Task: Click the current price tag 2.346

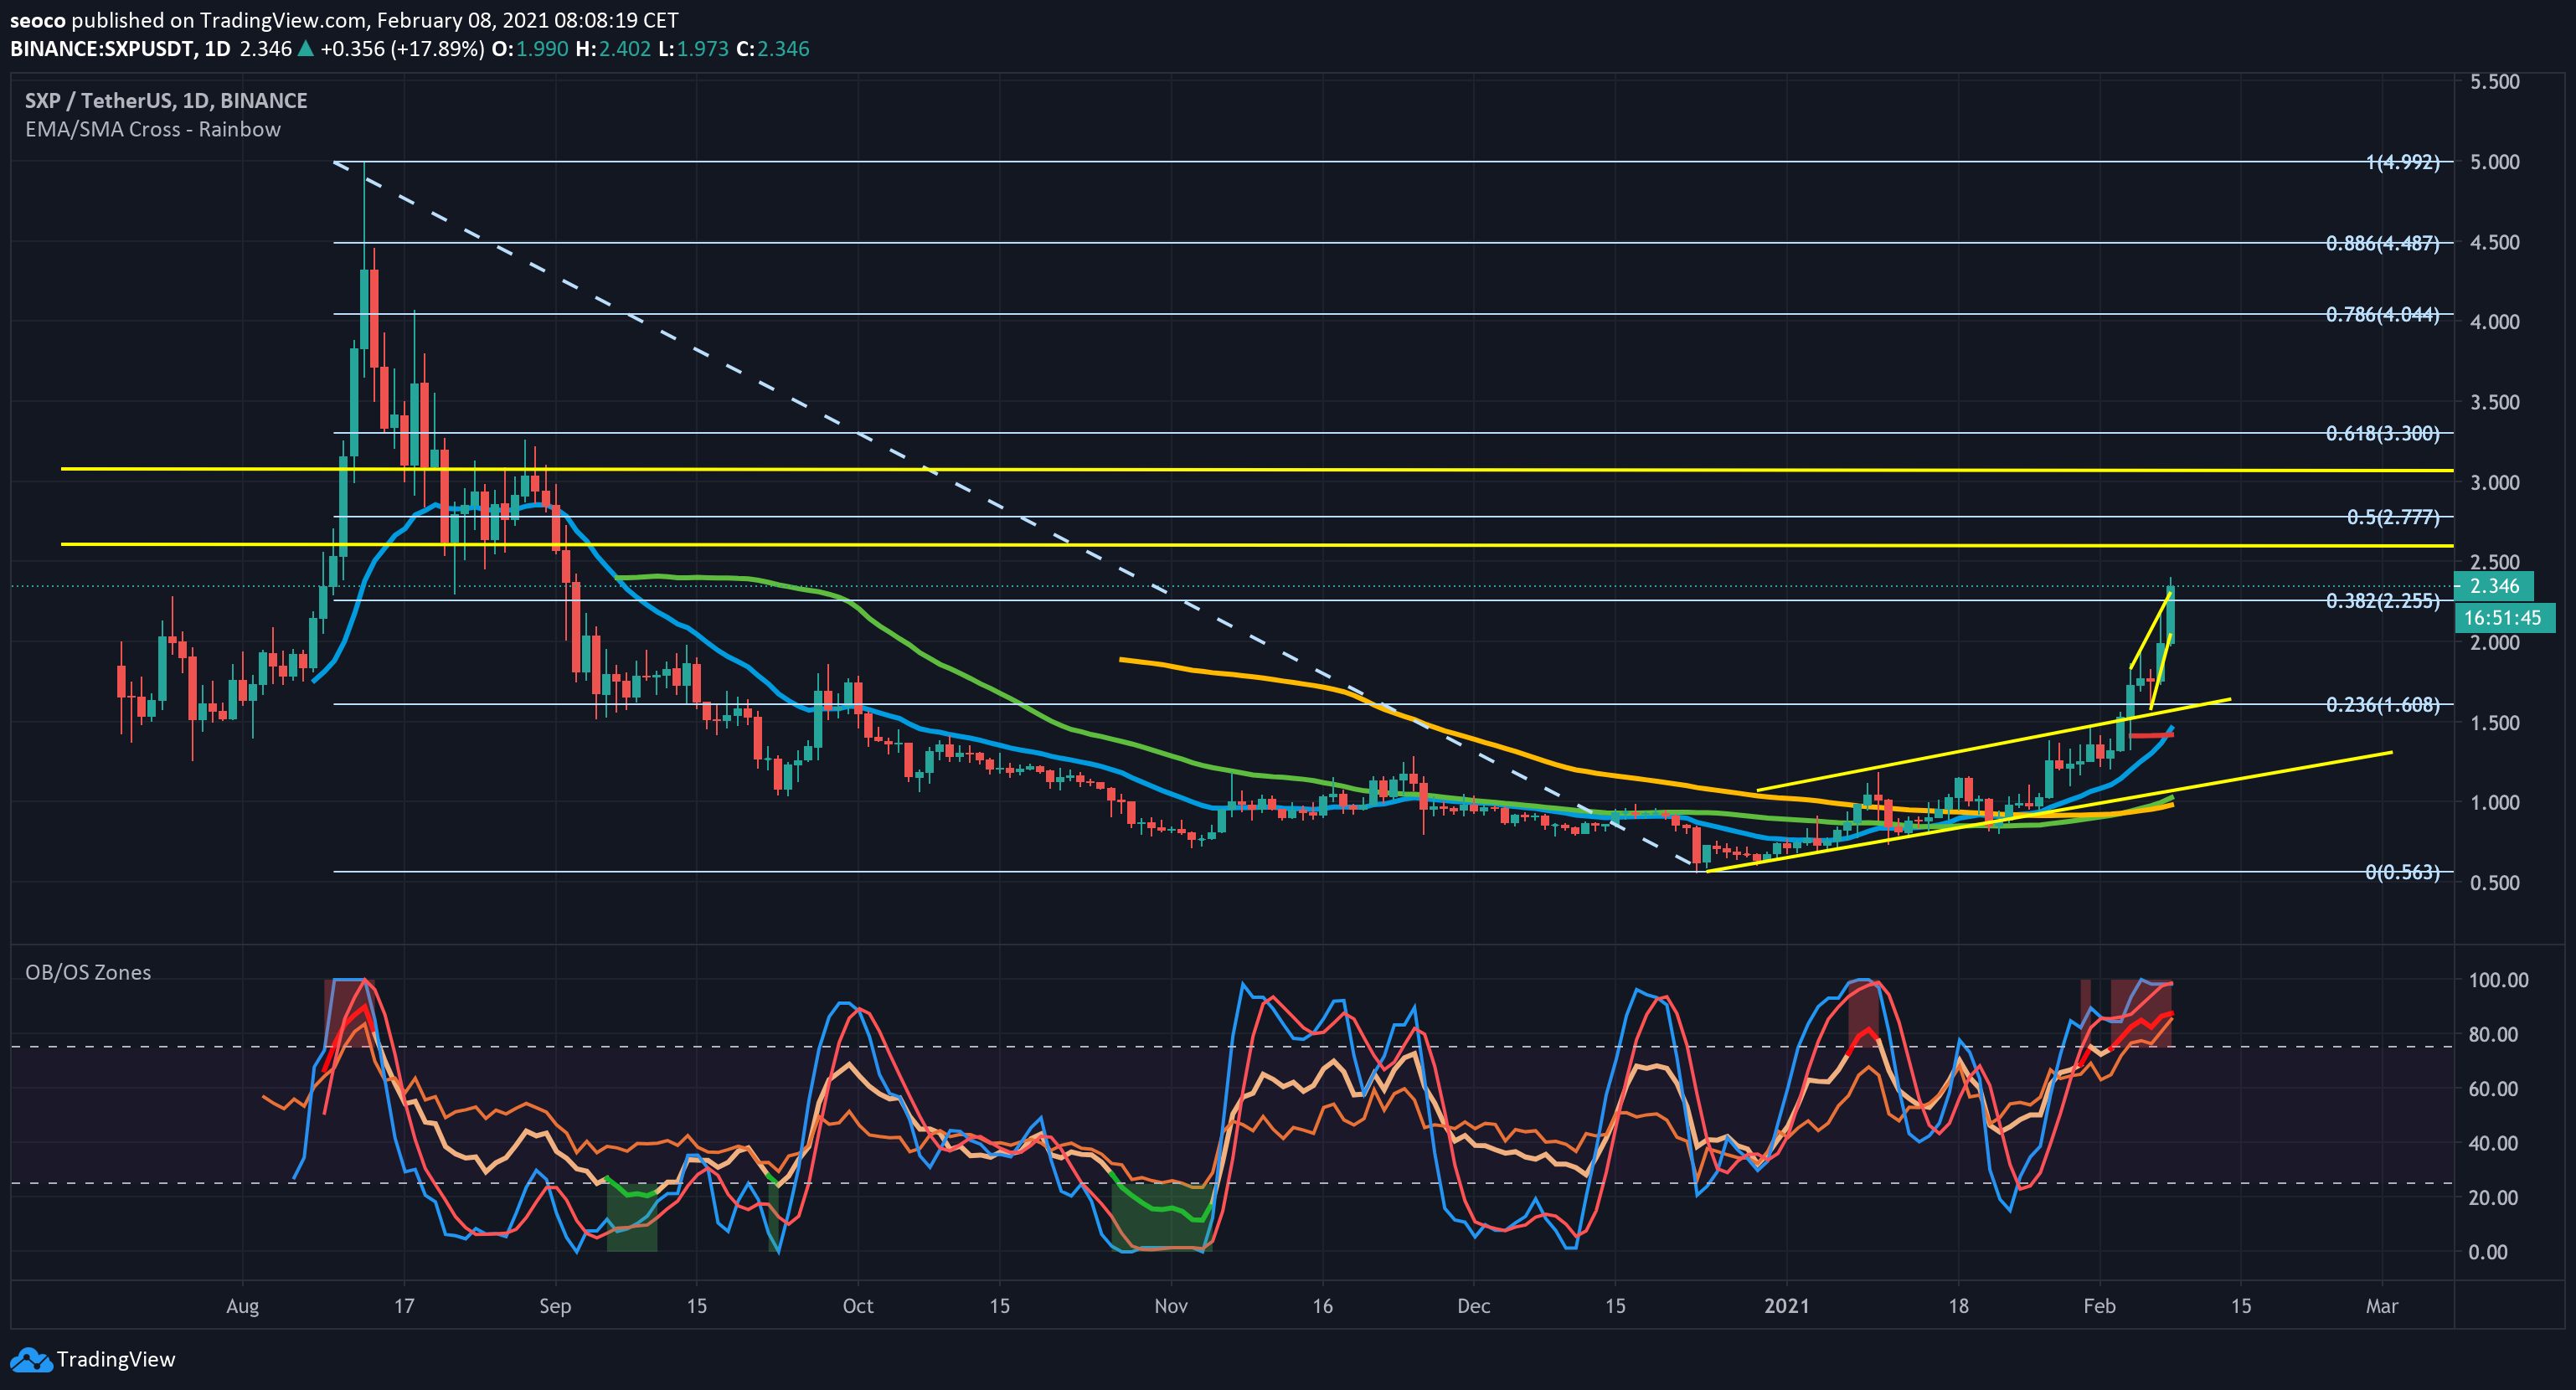Action: pyautogui.click(x=2494, y=586)
